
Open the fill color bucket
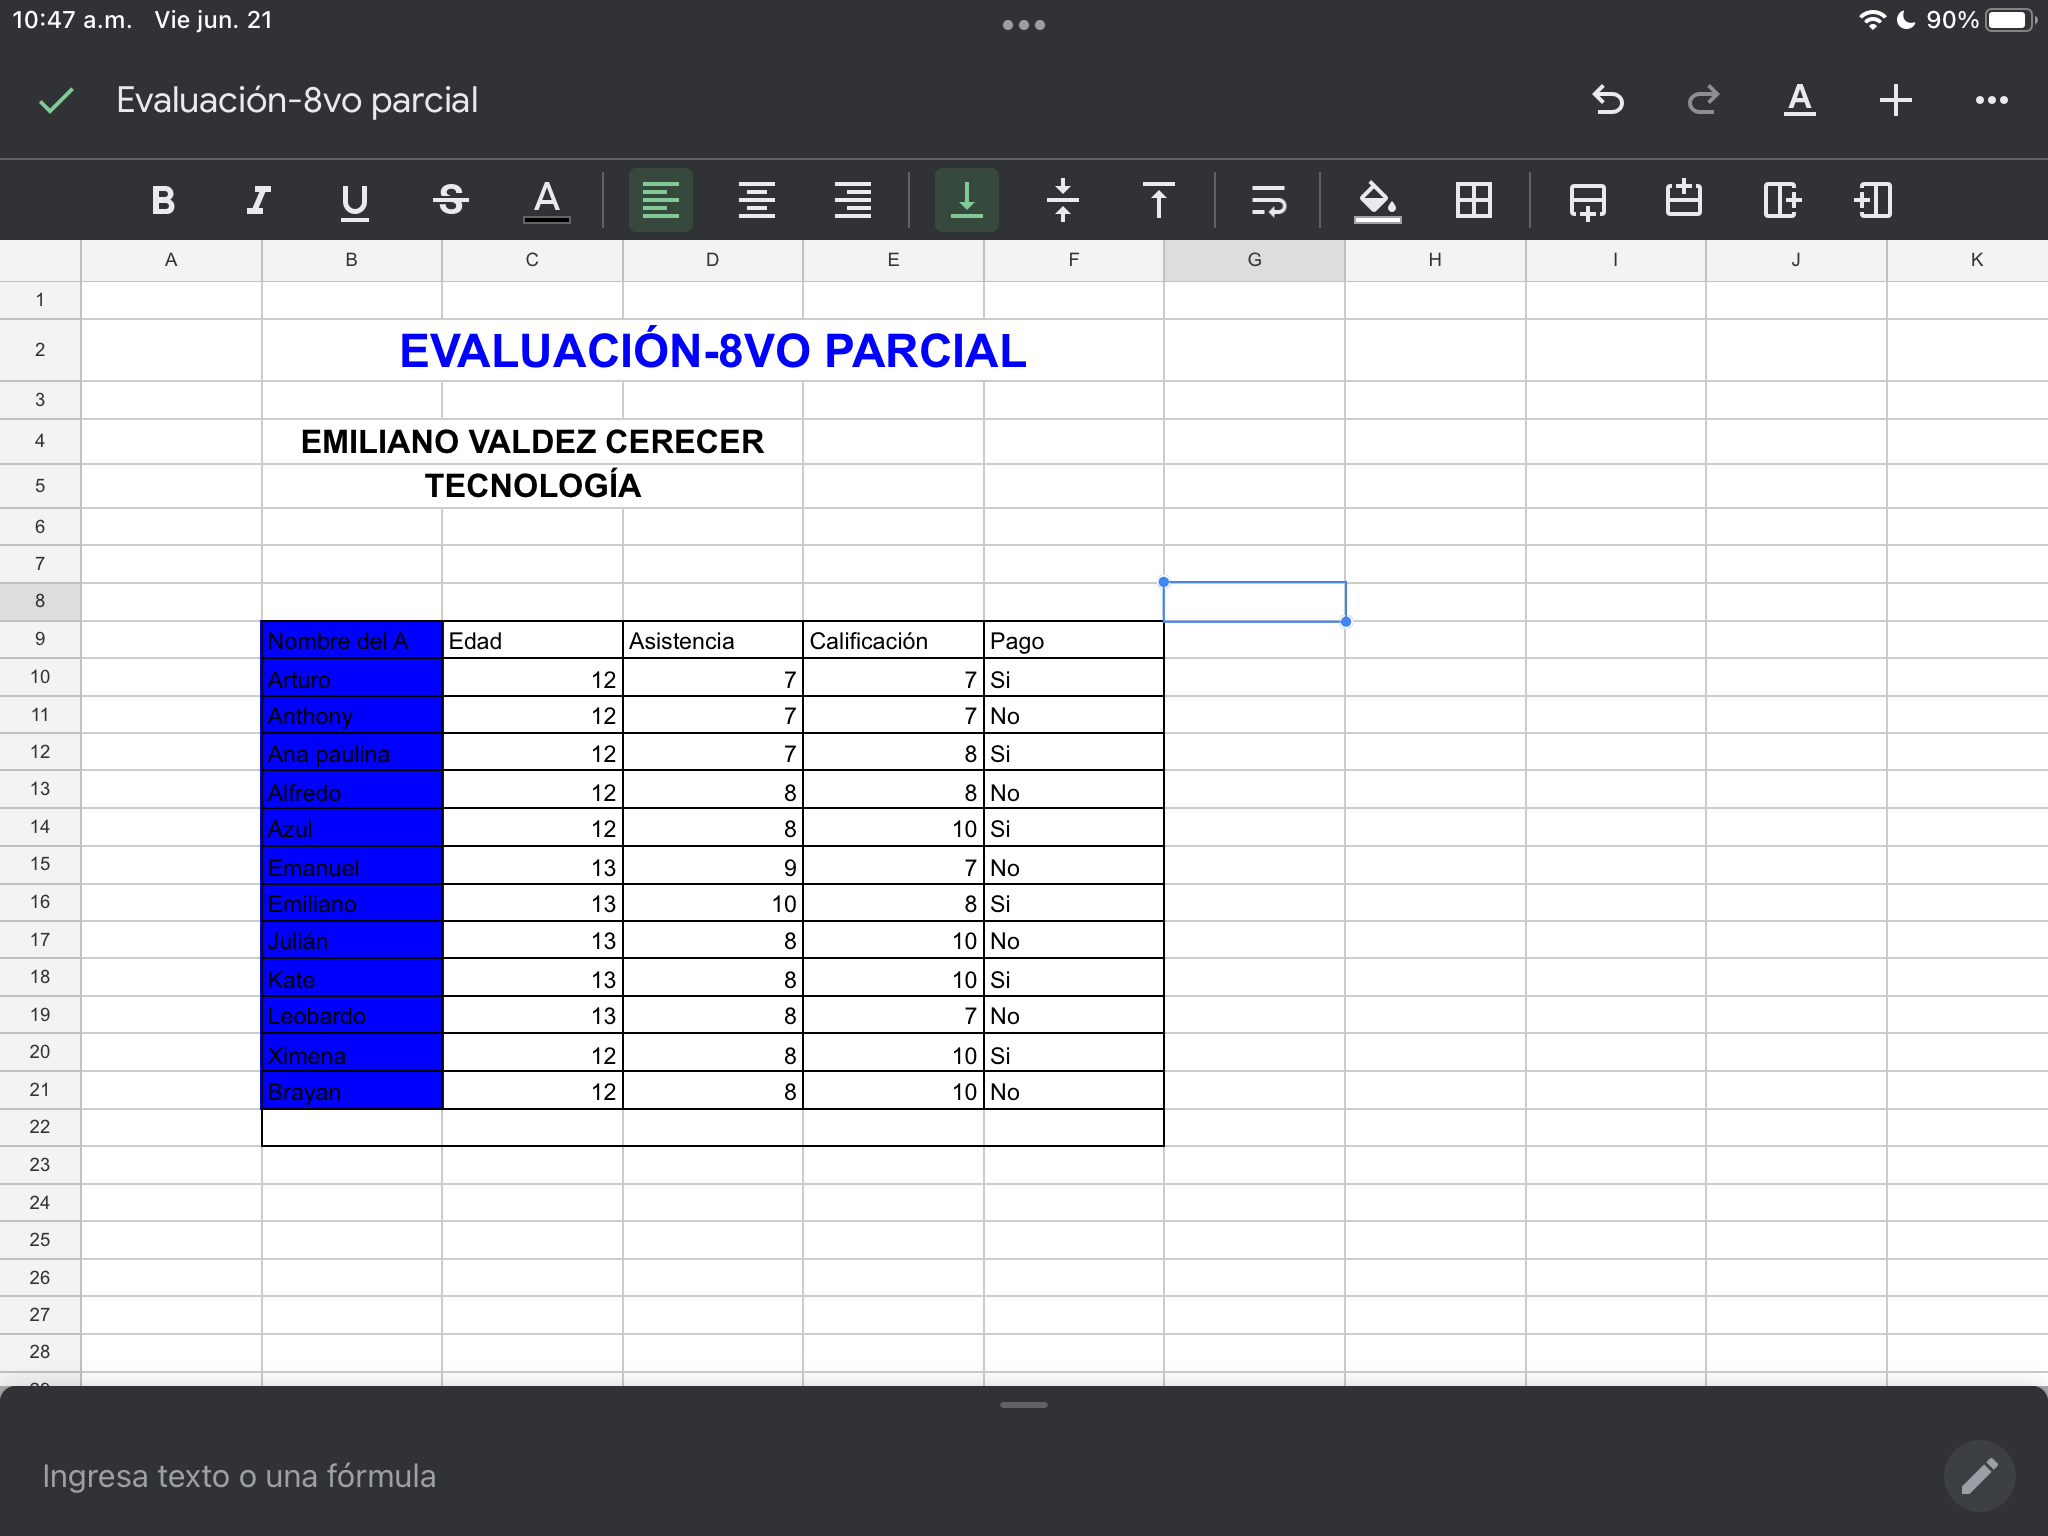pyautogui.click(x=1377, y=200)
